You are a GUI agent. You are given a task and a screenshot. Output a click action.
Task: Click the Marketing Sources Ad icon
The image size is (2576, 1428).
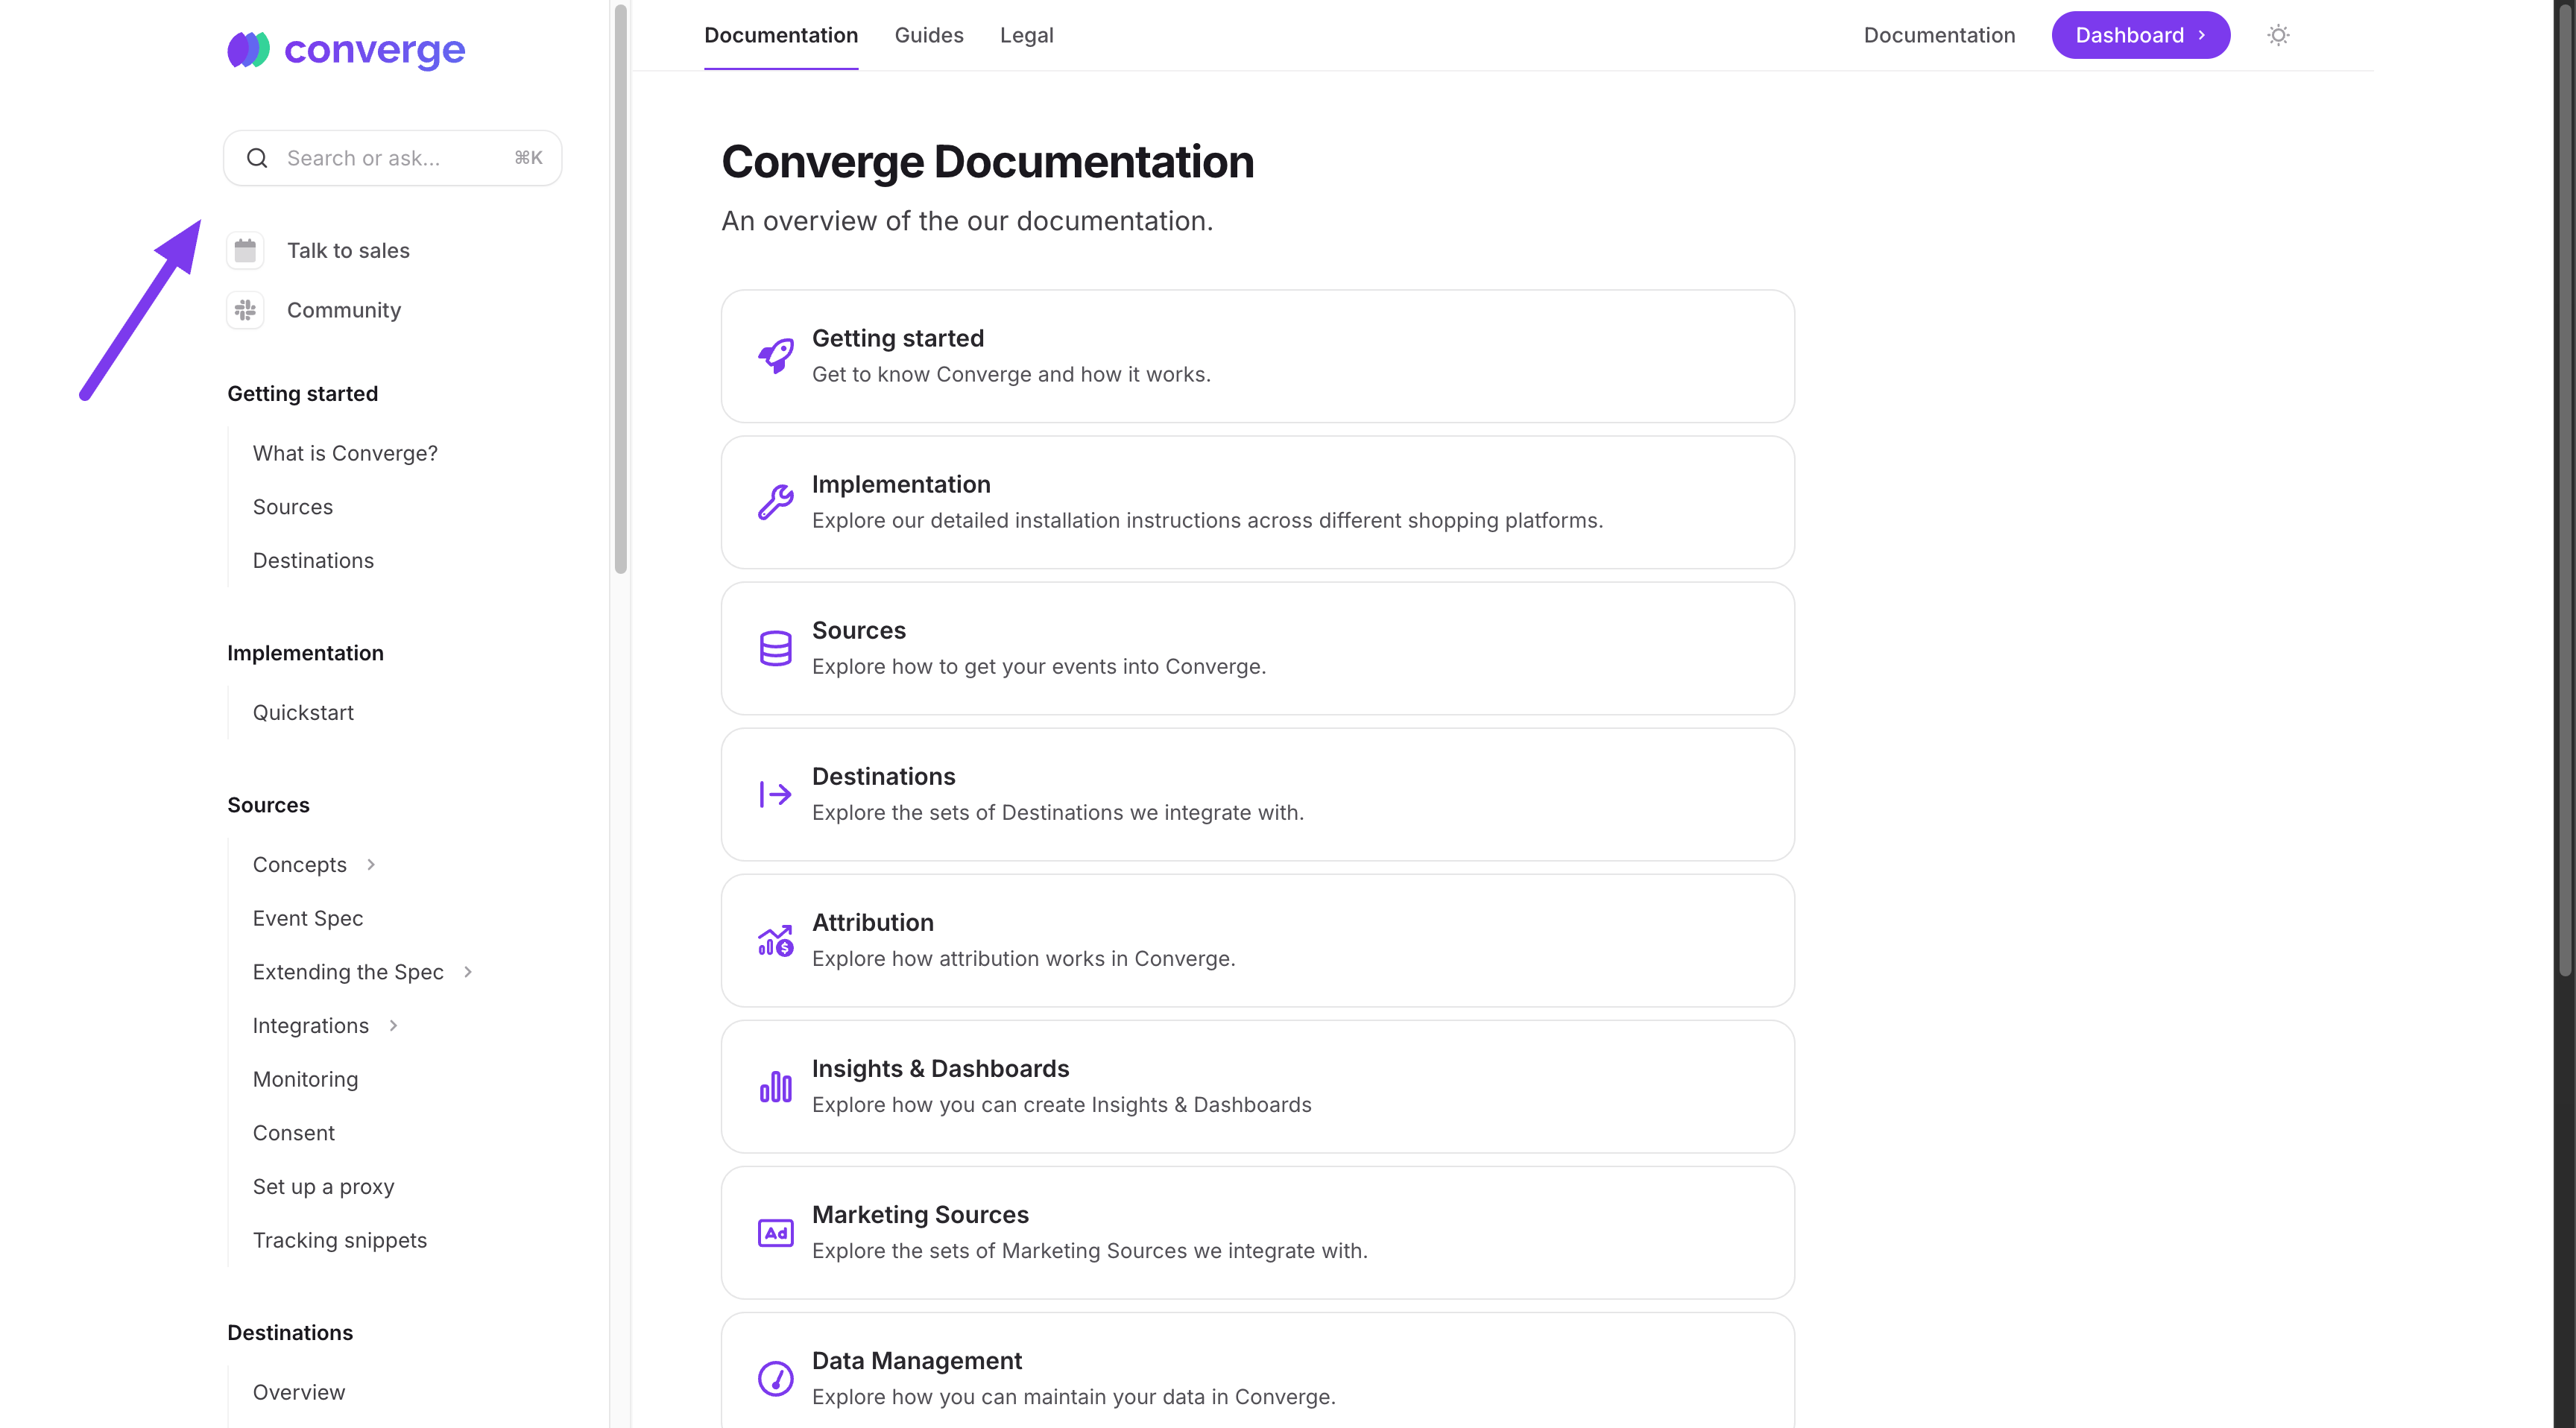point(775,1232)
